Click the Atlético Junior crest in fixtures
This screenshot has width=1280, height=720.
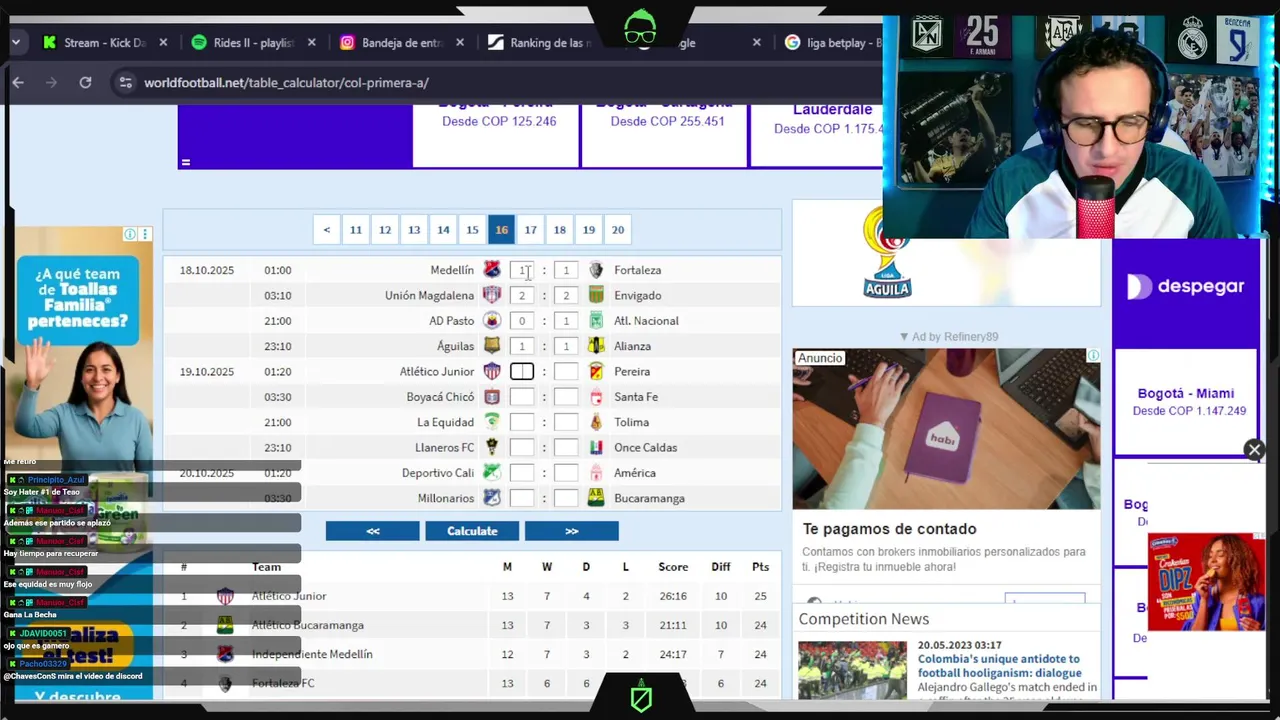(492, 371)
